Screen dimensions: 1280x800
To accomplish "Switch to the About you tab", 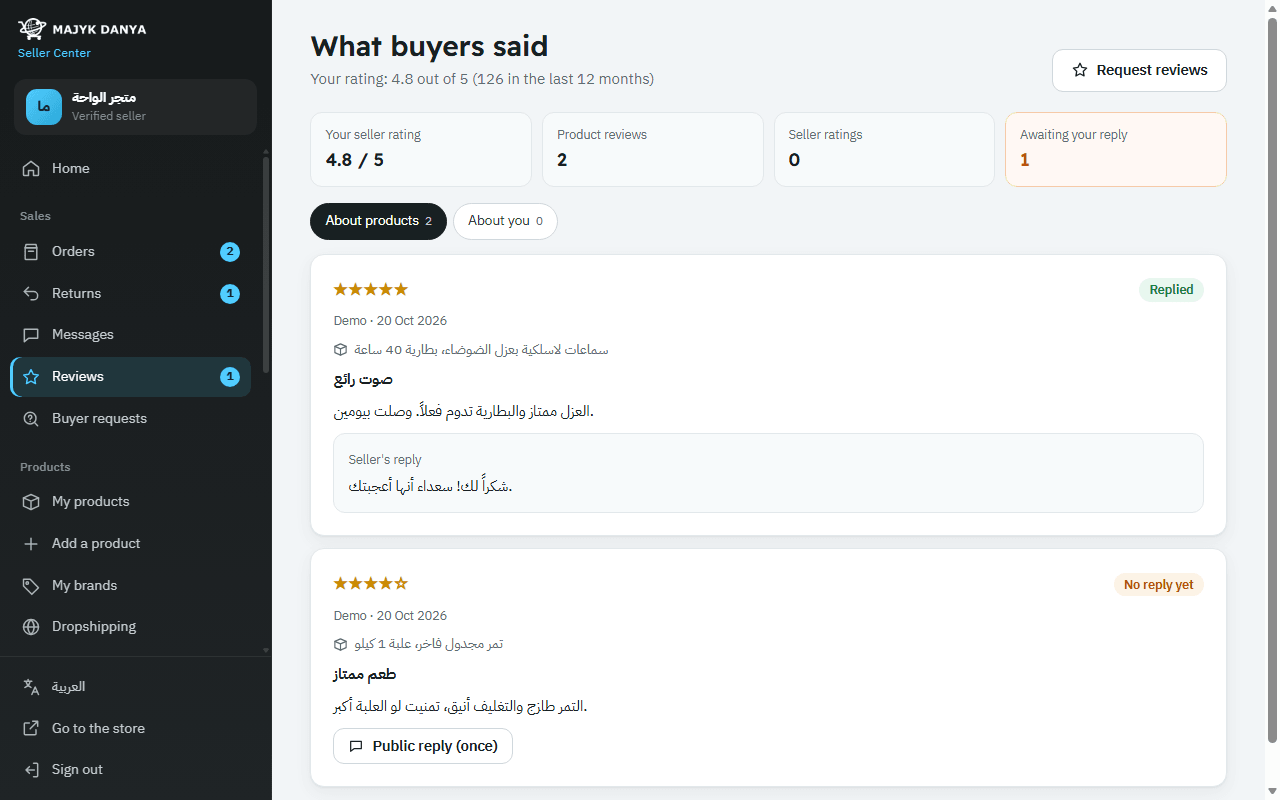I will point(505,221).
